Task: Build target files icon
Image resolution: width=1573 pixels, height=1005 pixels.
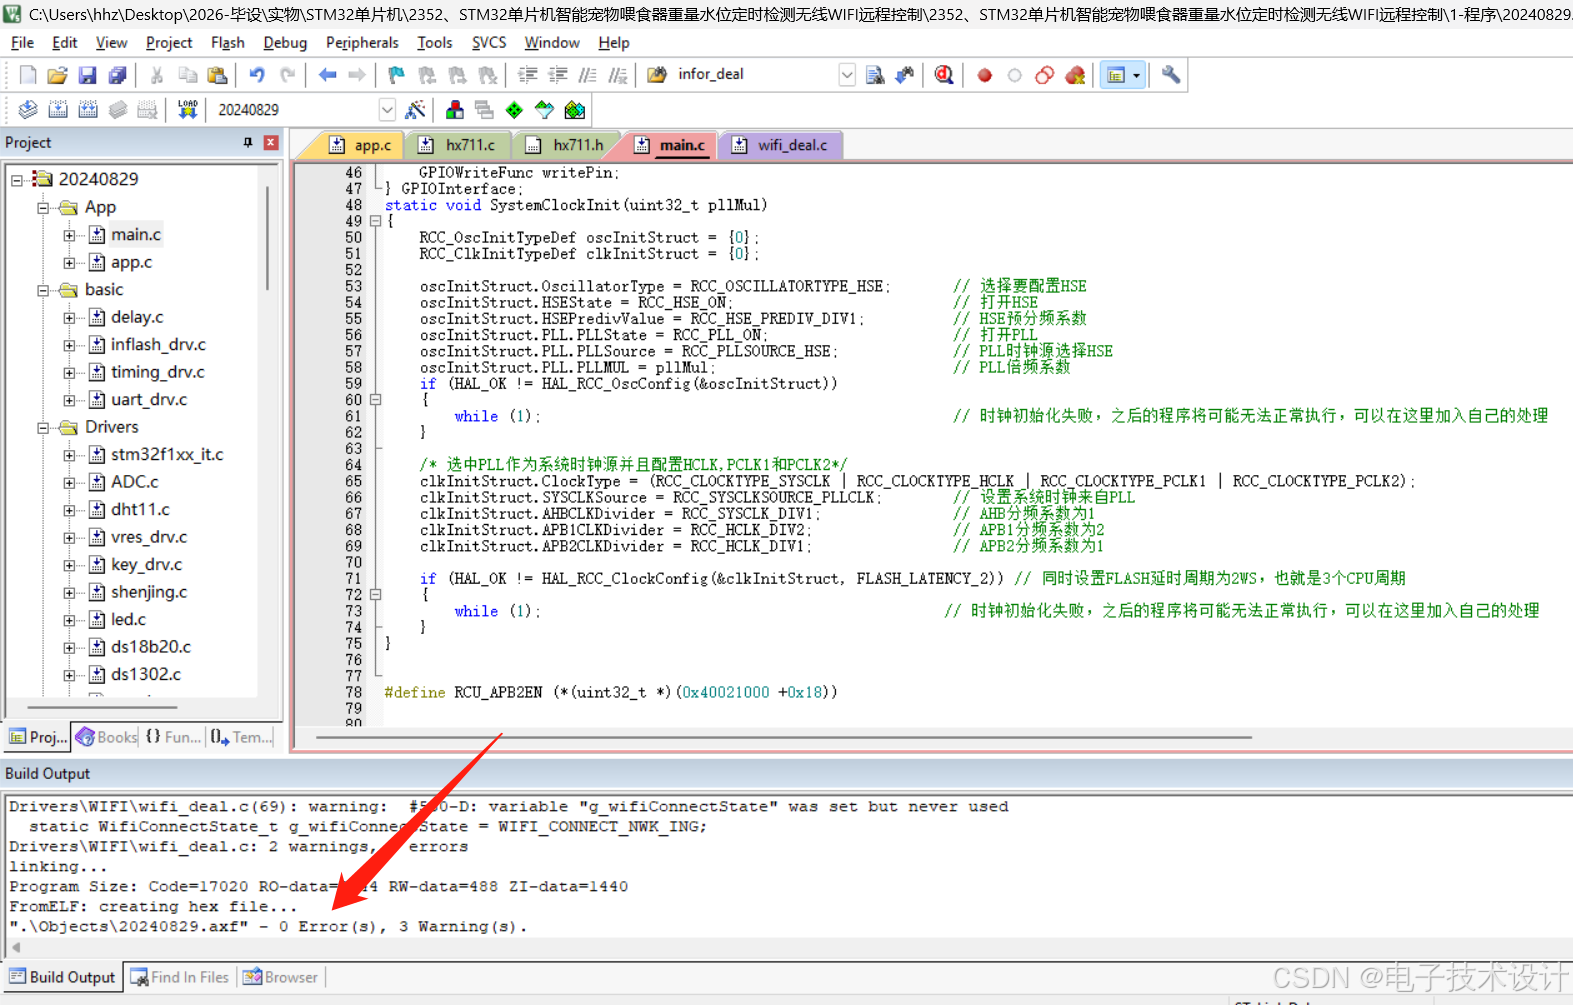Action: click(x=58, y=110)
